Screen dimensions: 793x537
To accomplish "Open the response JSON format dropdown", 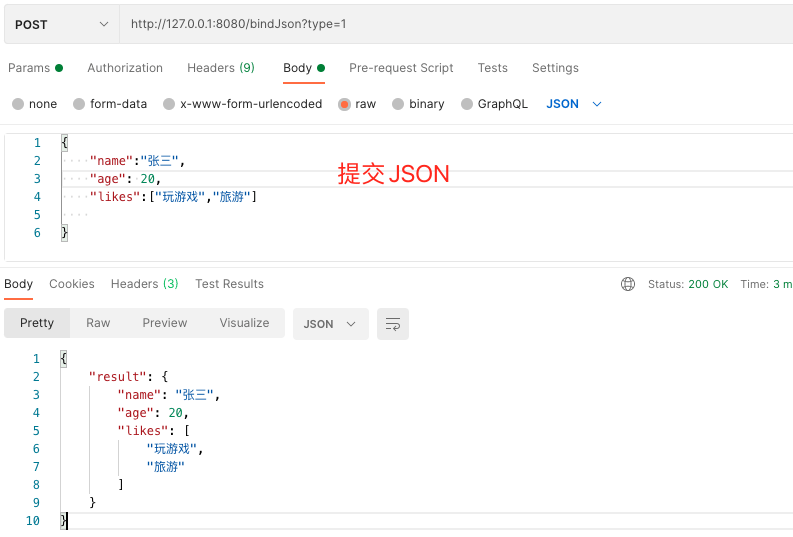I will click(x=330, y=324).
